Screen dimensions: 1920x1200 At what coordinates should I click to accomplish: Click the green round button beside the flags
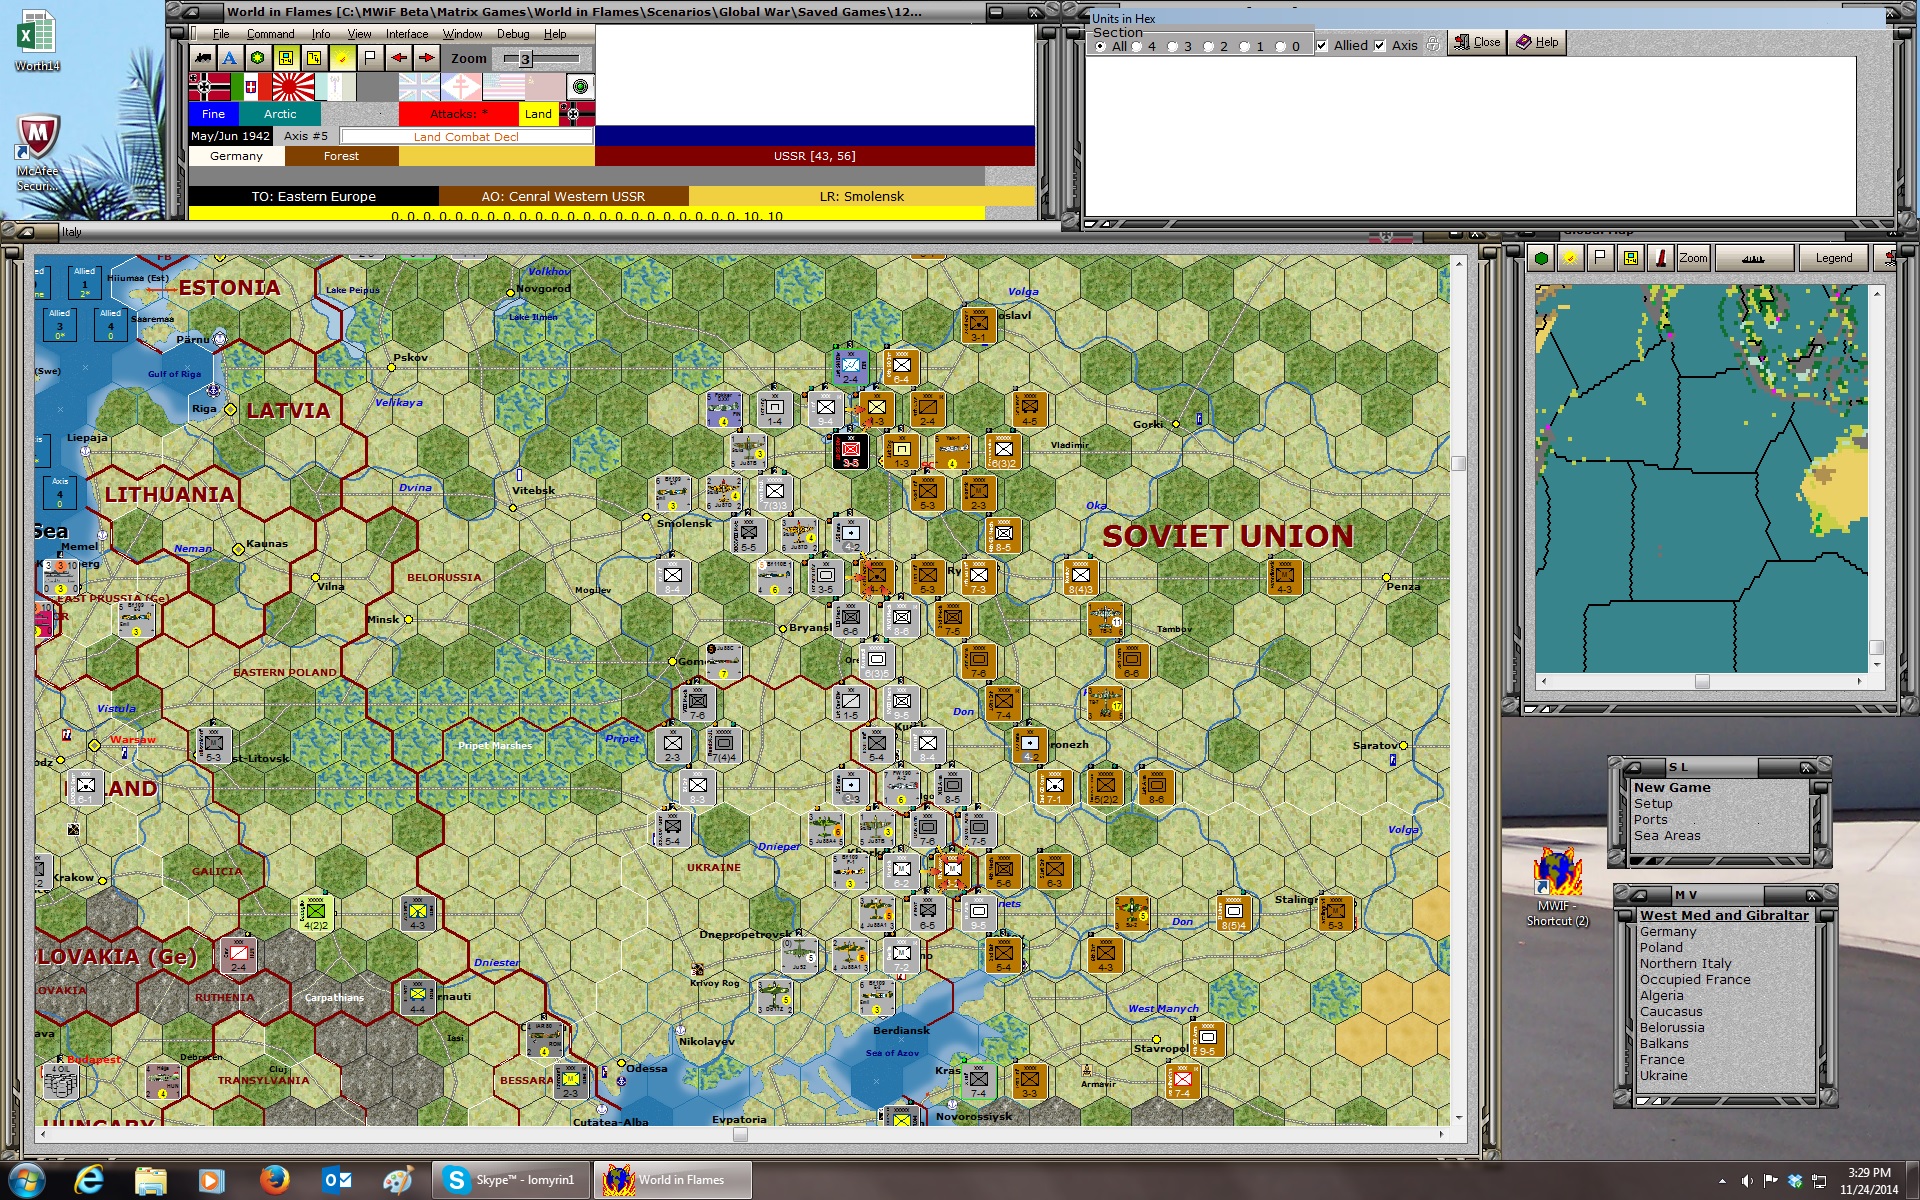[580, 87]
